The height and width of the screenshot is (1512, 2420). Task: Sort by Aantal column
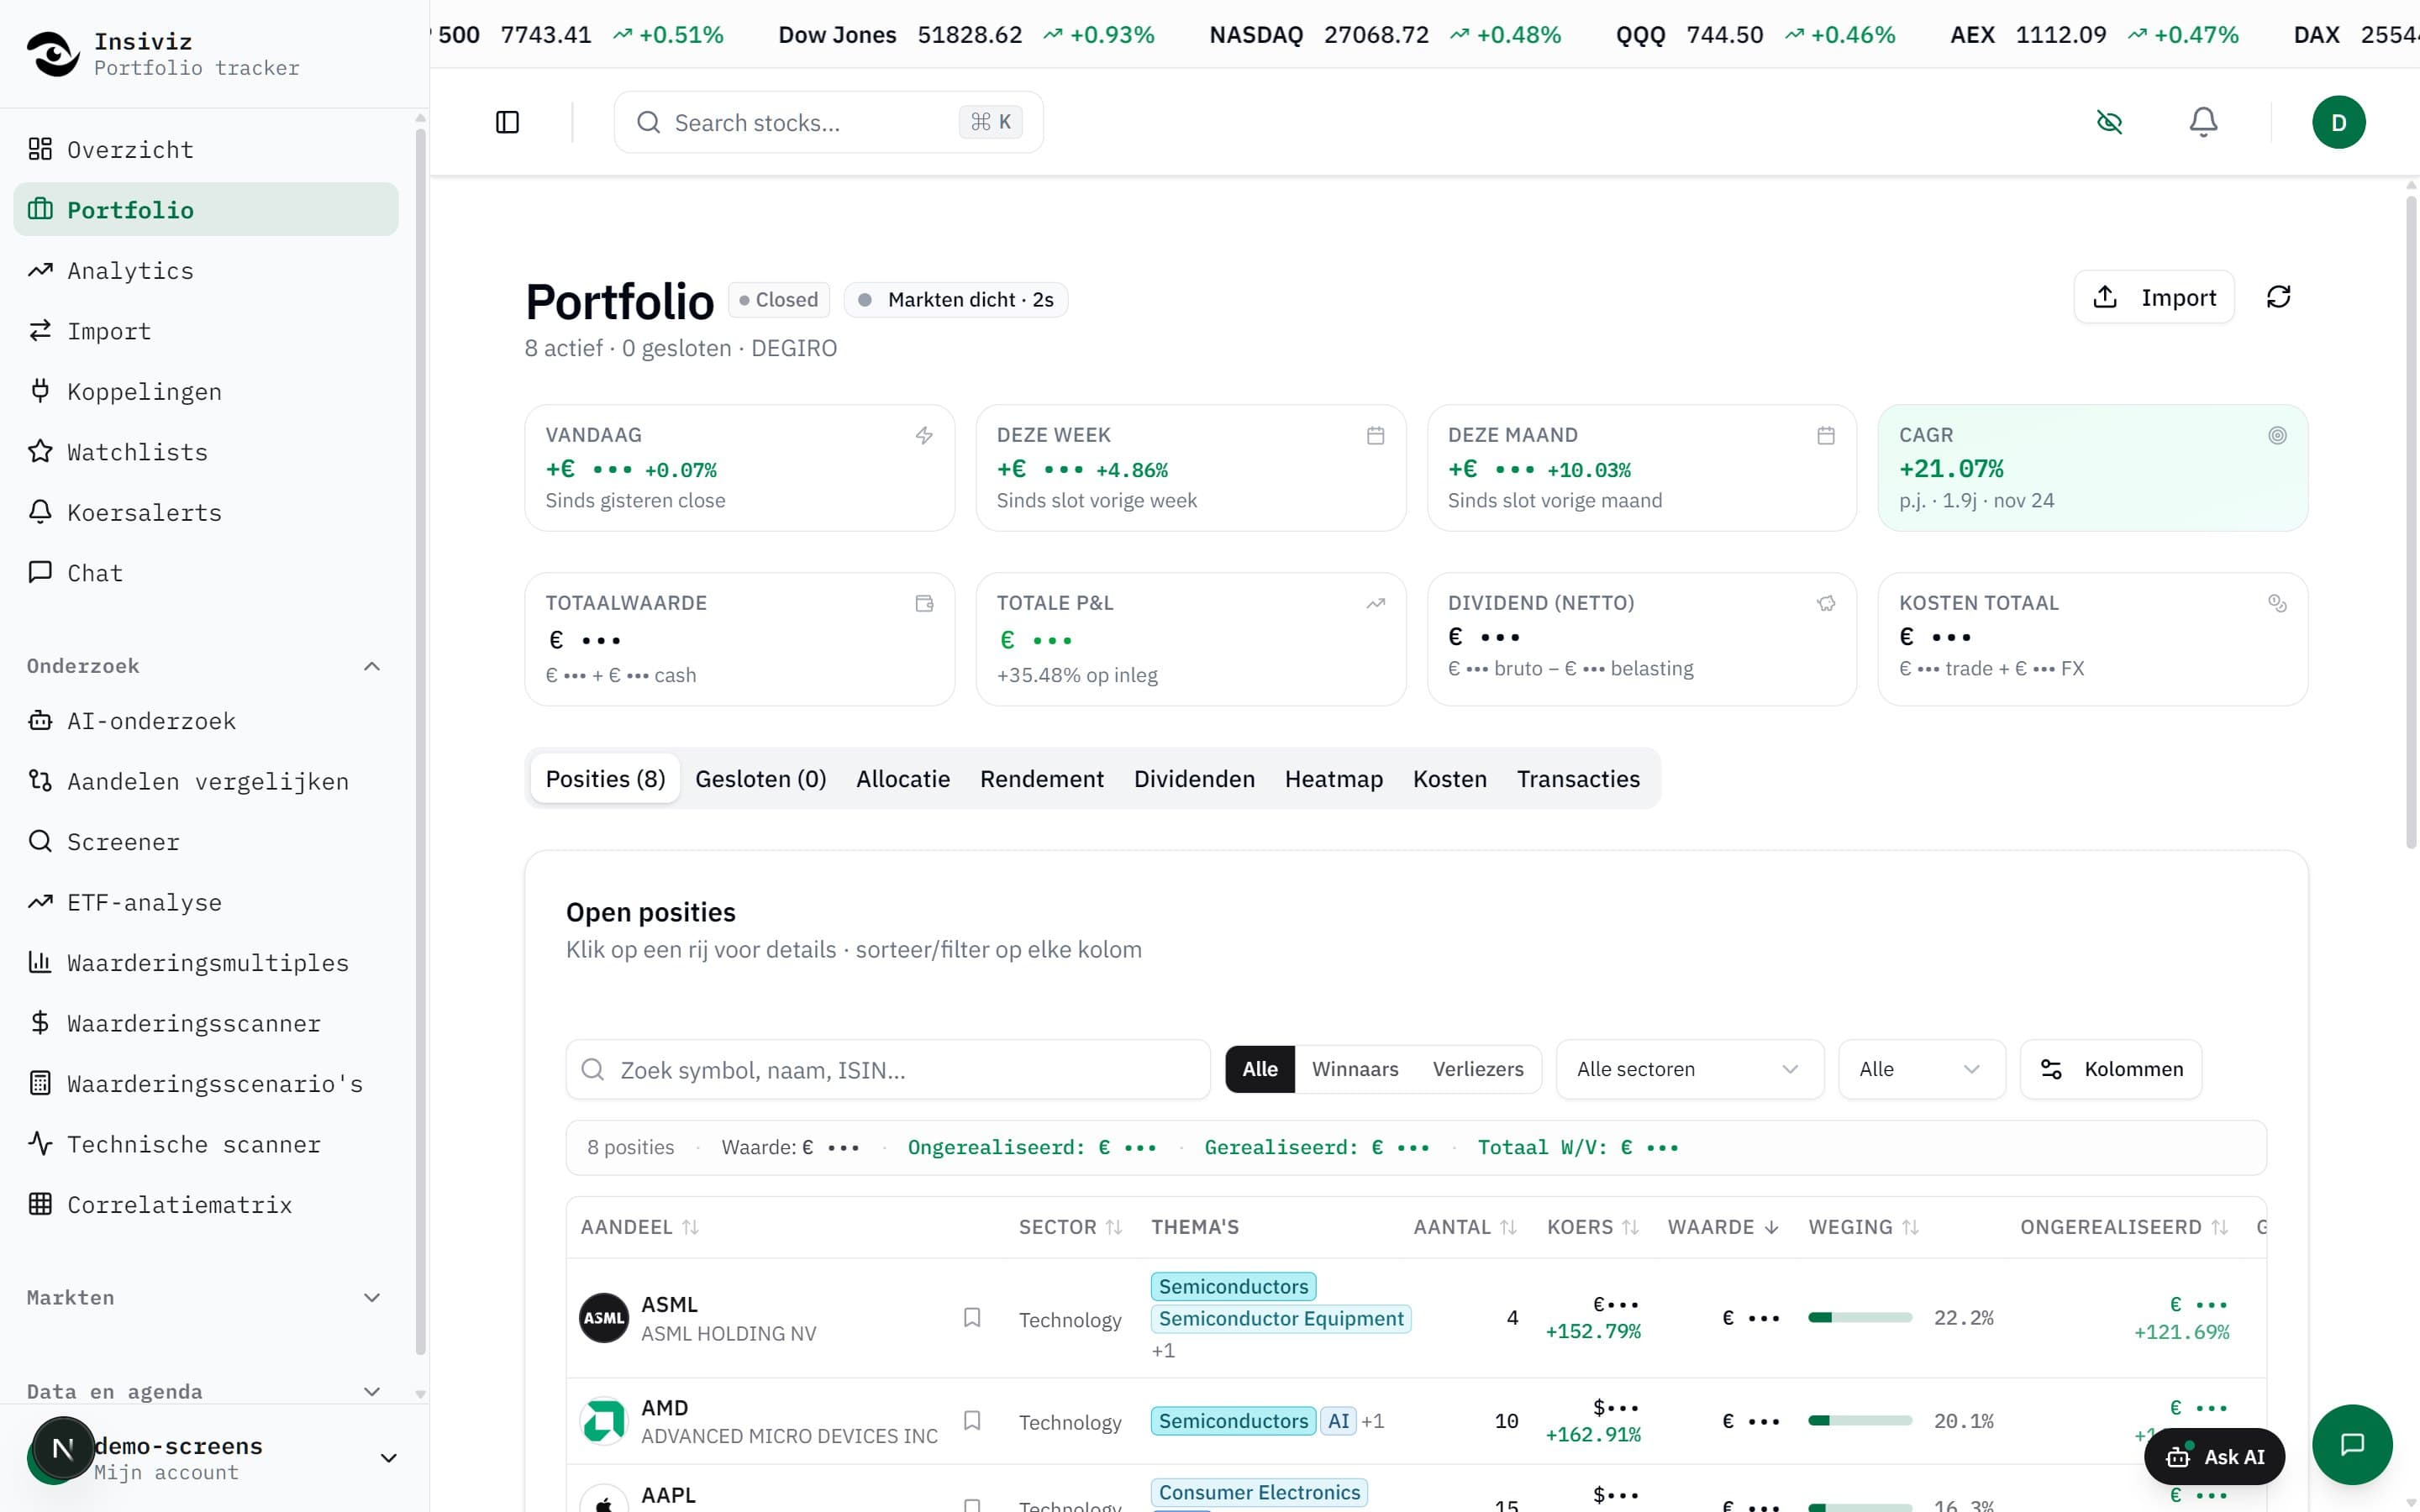(1465, 1227)
